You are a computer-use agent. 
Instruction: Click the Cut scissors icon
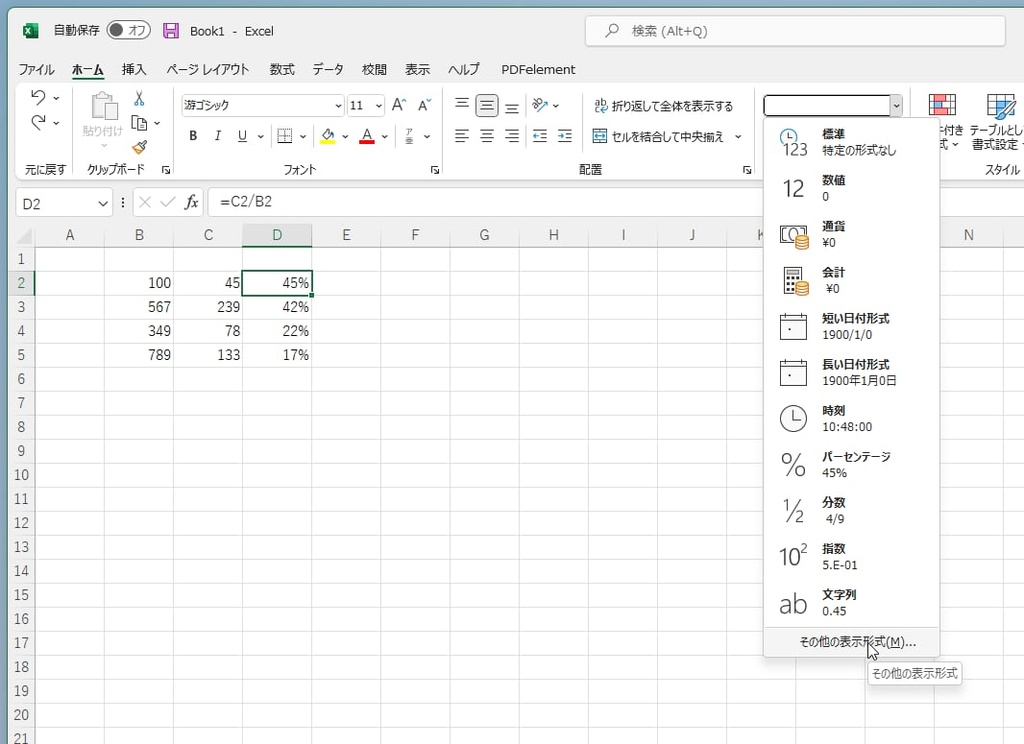tap(138, 99)
